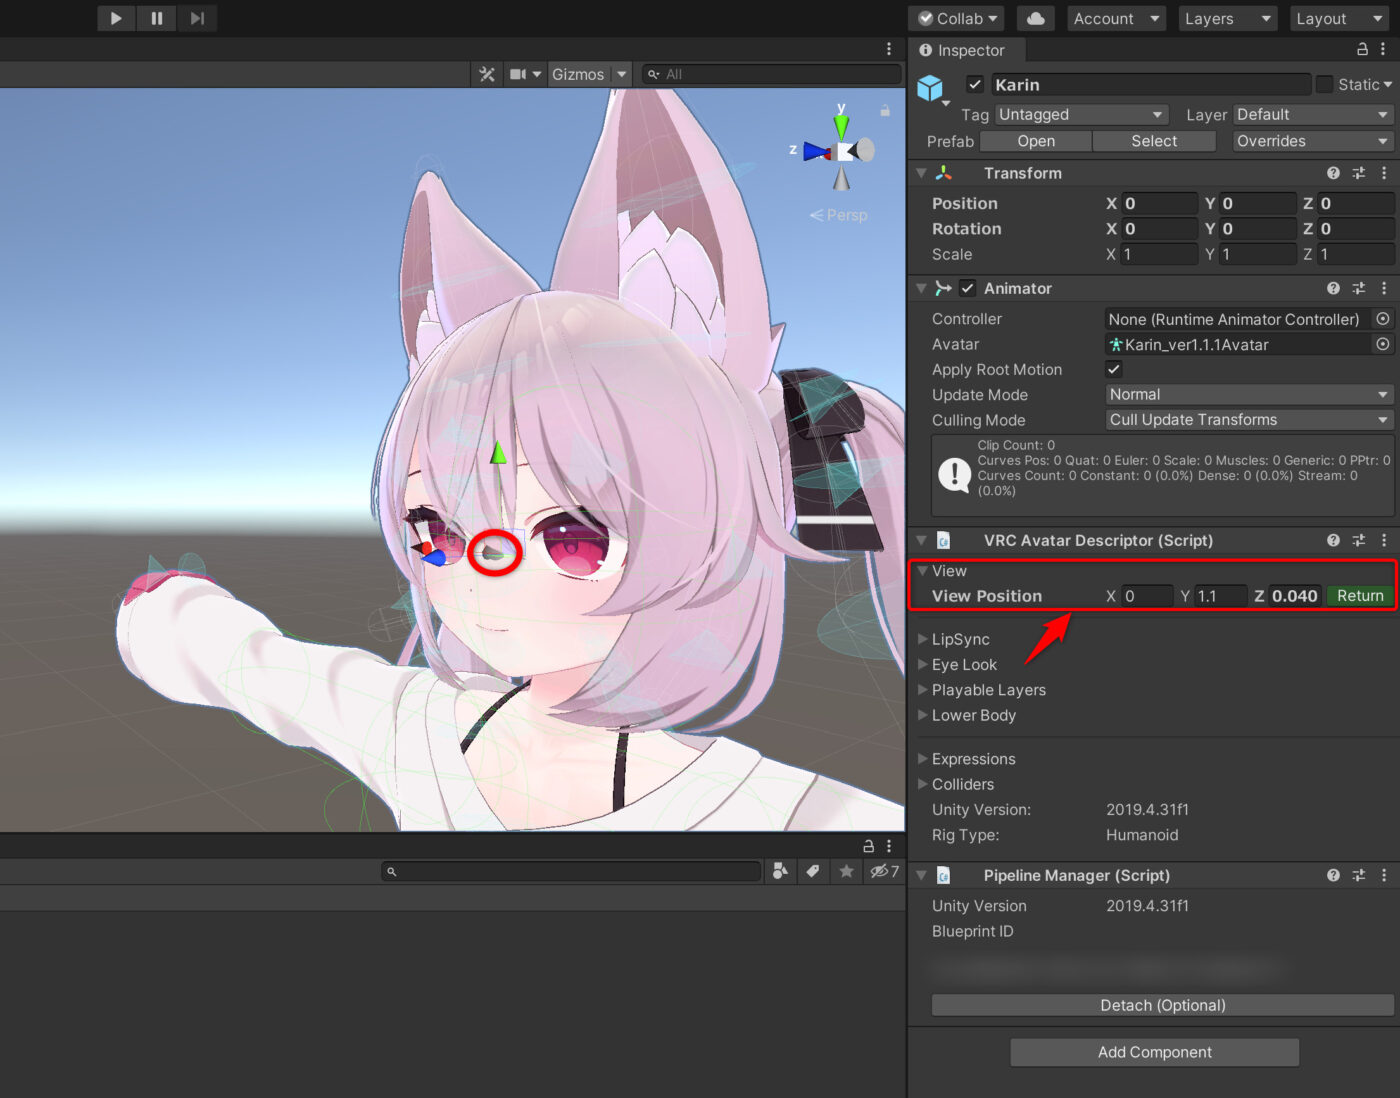Click the cloud services icon
This screenshot has width=1400, height=1098.
[x=1036, y=18]
